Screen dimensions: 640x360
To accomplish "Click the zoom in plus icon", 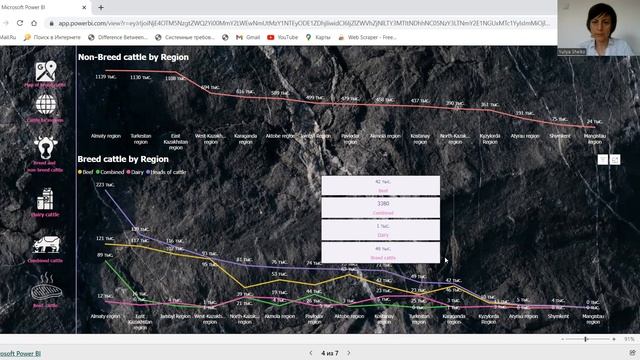I will tap(613, 339).
